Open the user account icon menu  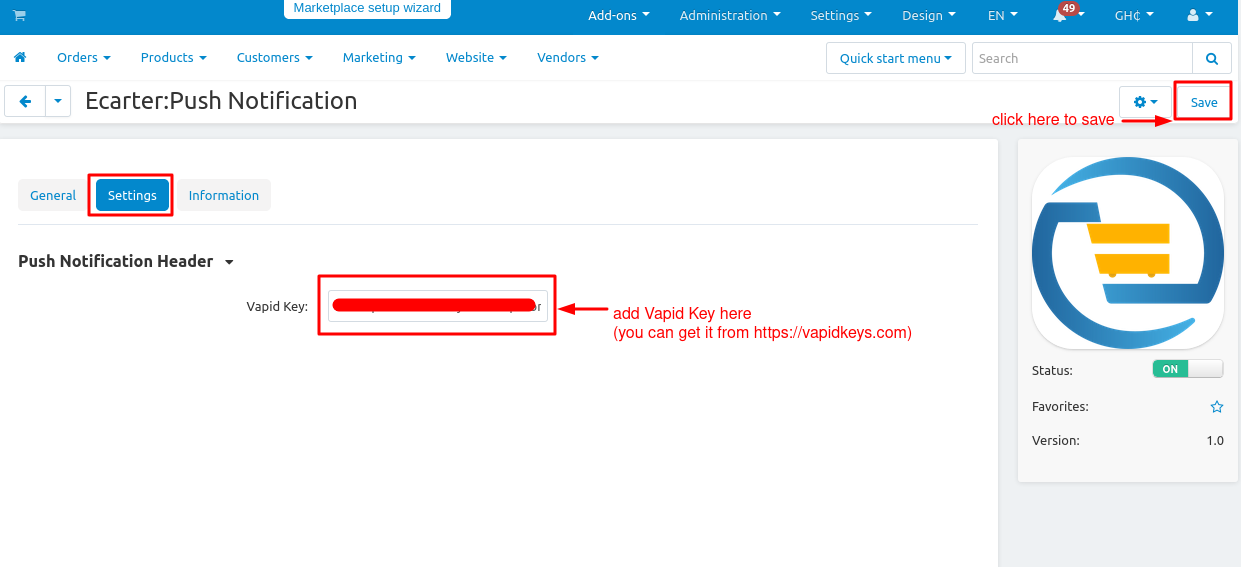point(1199,16)
